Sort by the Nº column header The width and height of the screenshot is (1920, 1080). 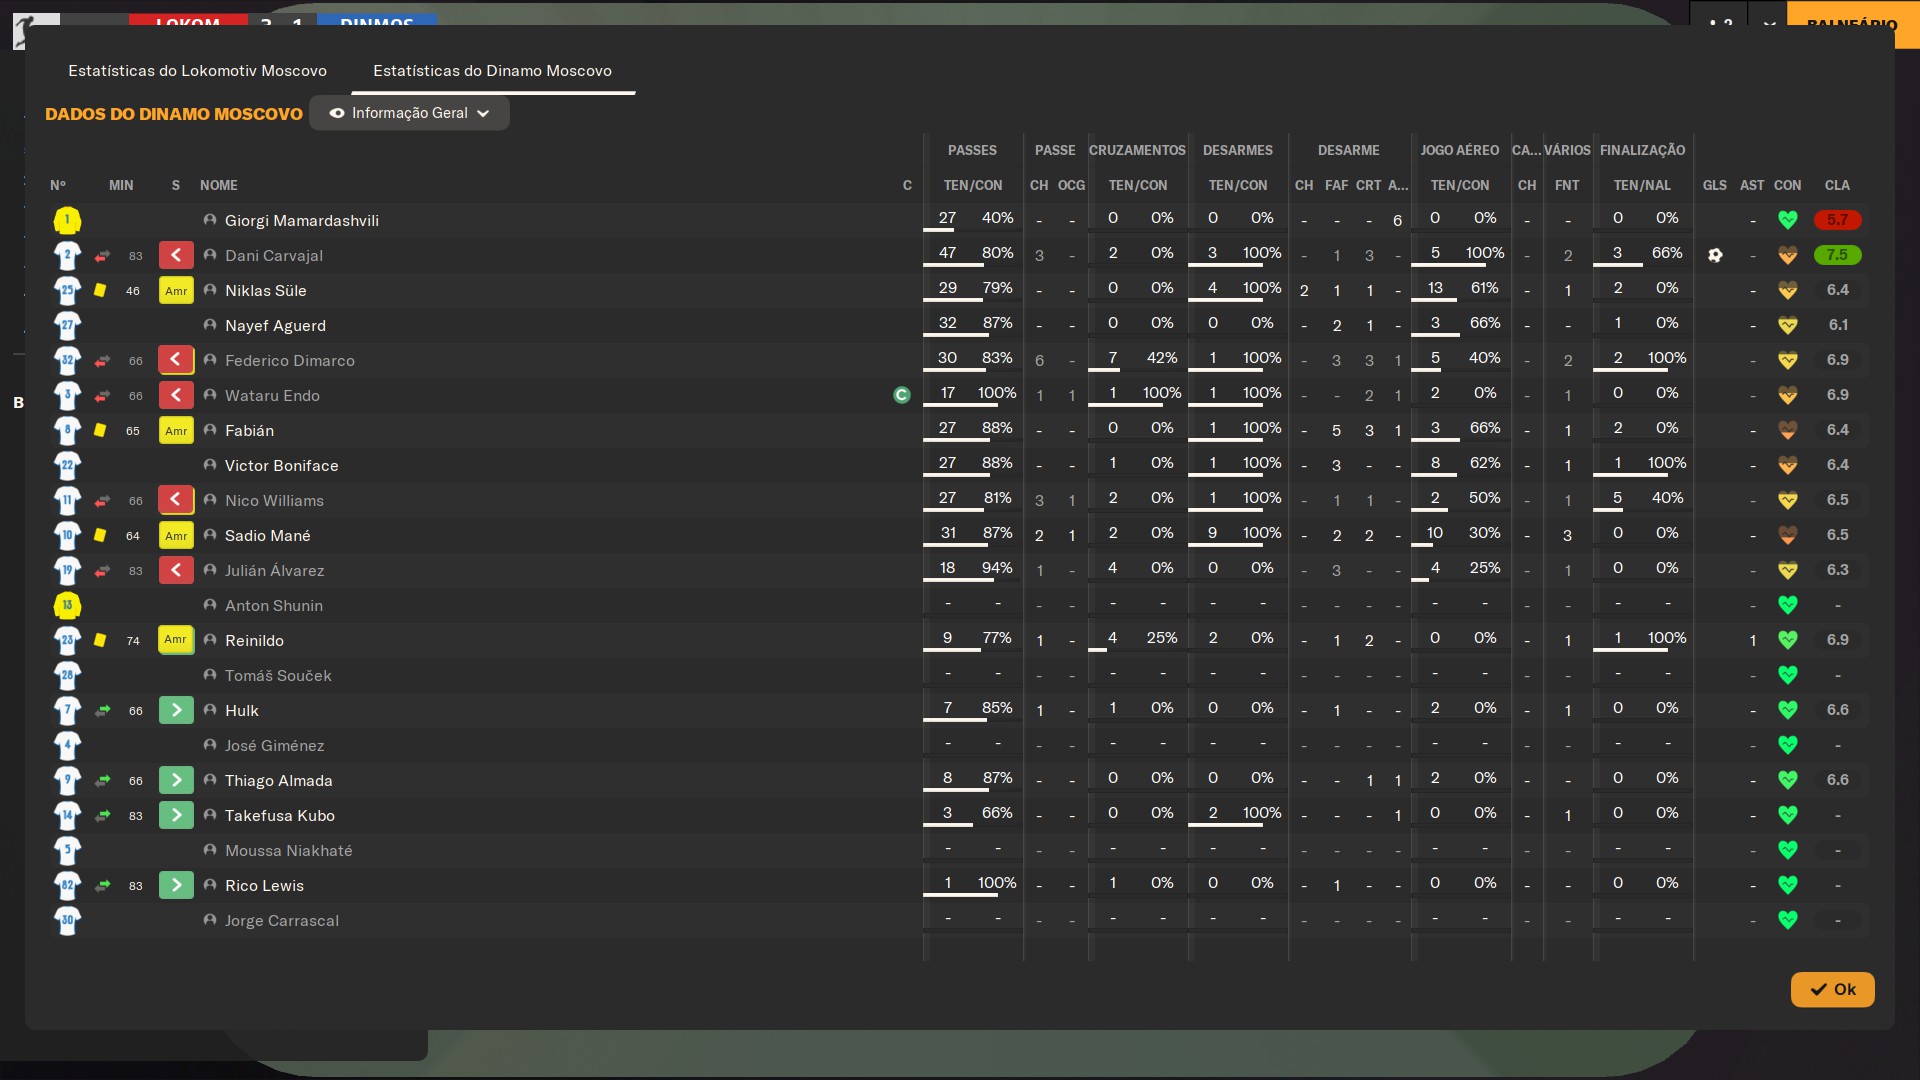pos(58,185)
